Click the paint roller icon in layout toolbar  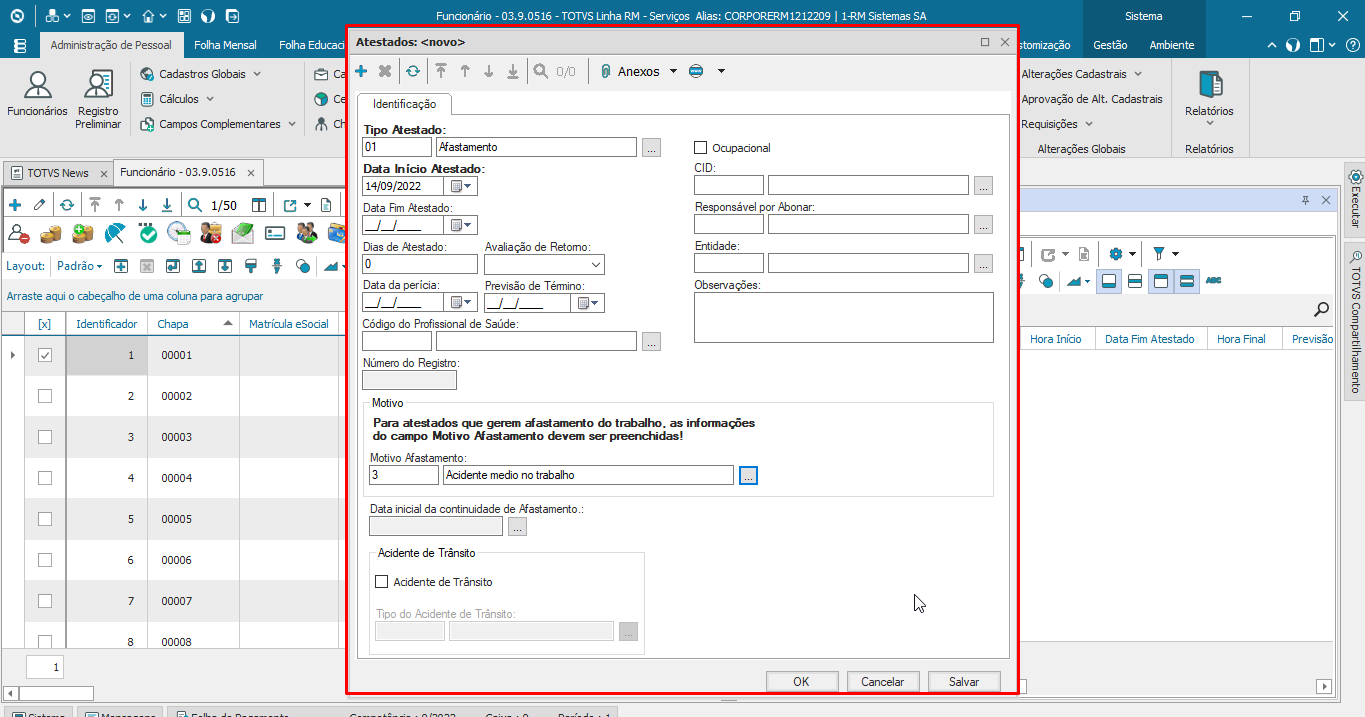coord(251,266)
